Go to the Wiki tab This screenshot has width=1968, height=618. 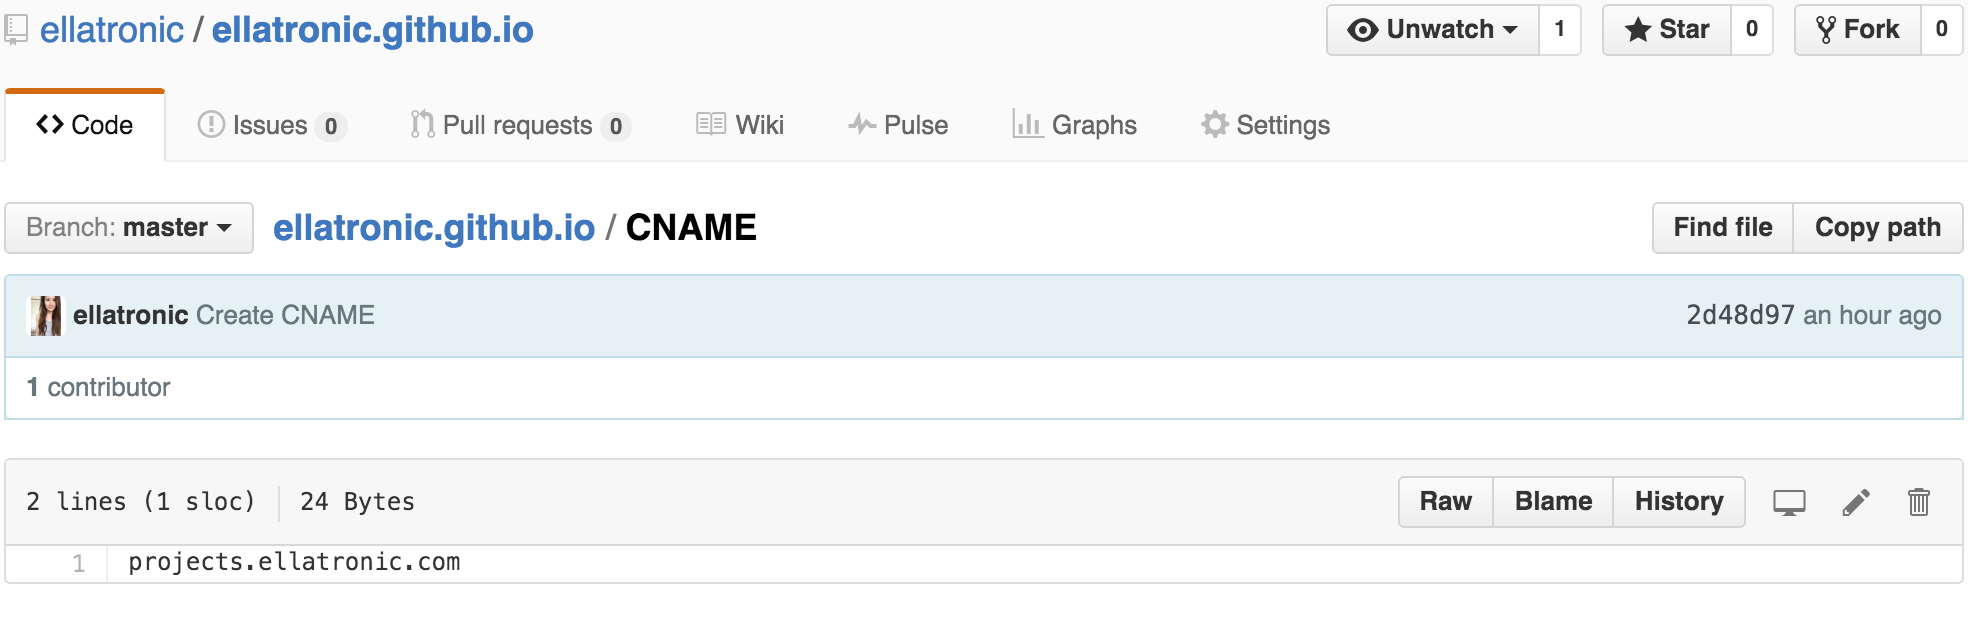pyautogui.click(x=740, y=125)
